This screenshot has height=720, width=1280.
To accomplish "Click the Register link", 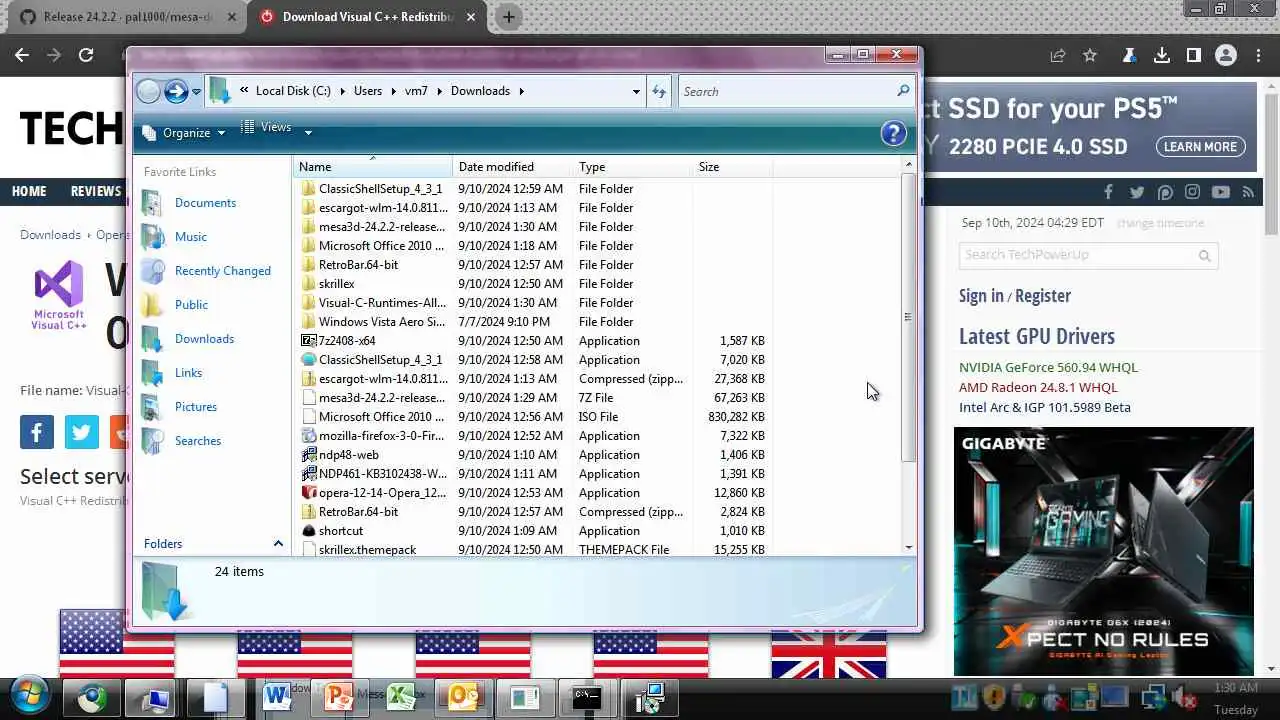I will (x=1043, y=296).
